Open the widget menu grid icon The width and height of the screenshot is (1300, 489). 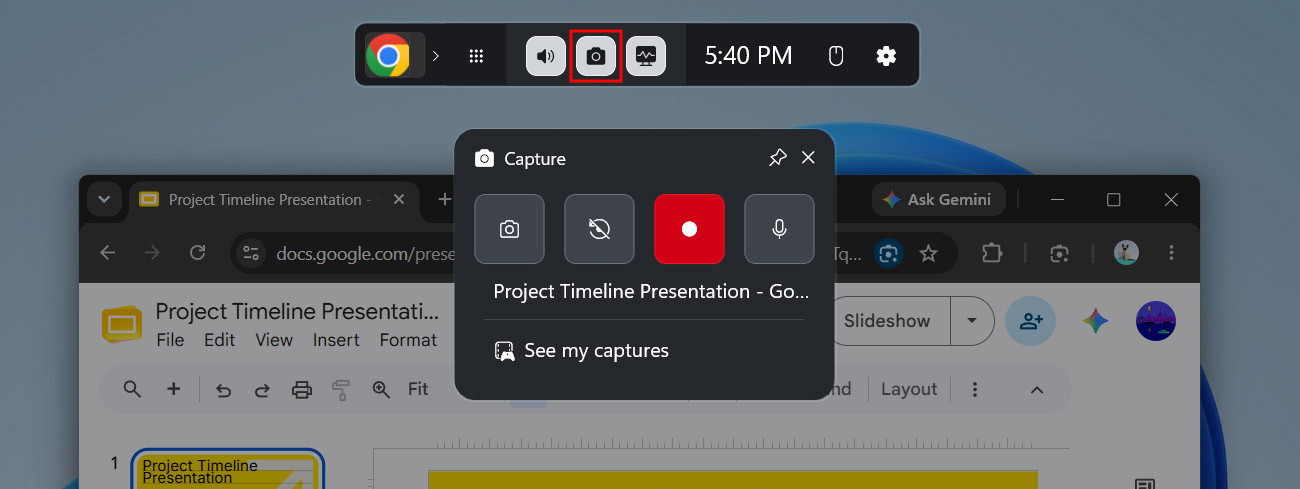point(476,56)
